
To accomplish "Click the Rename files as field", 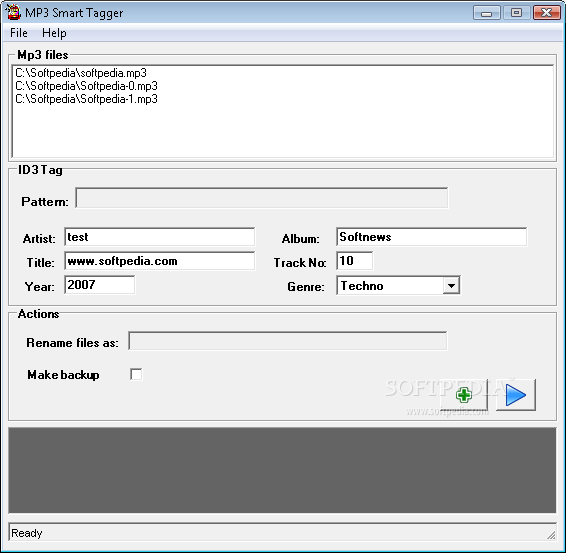I will [x=288, y=341].
